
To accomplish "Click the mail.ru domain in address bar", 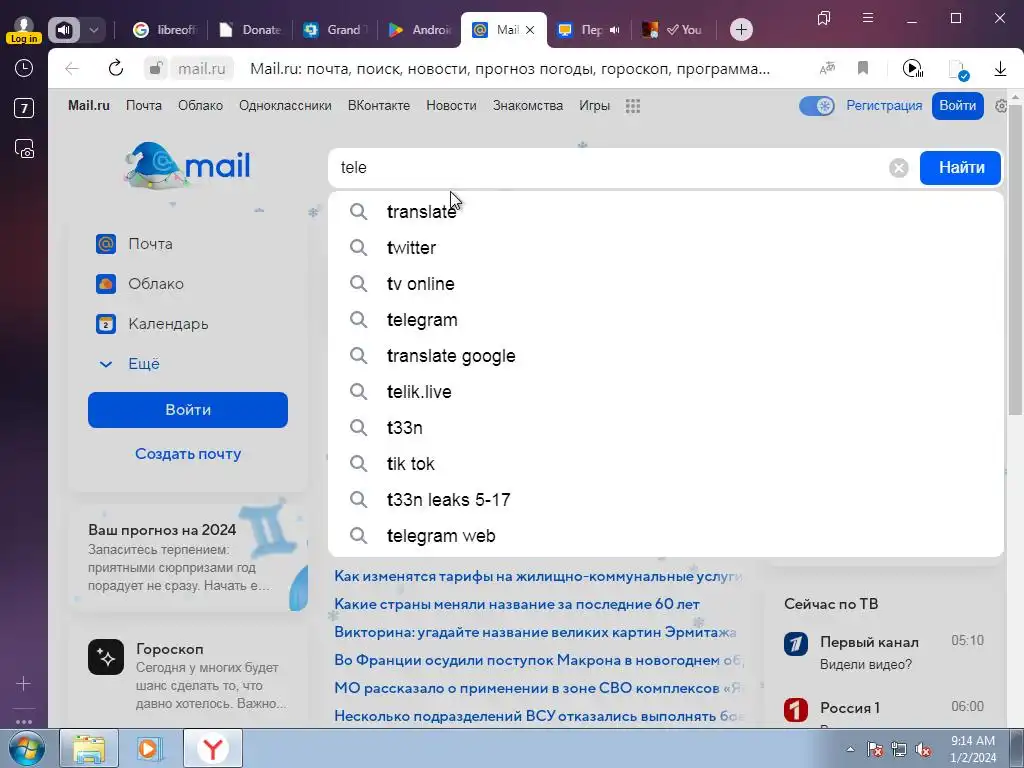I will 202,69.
